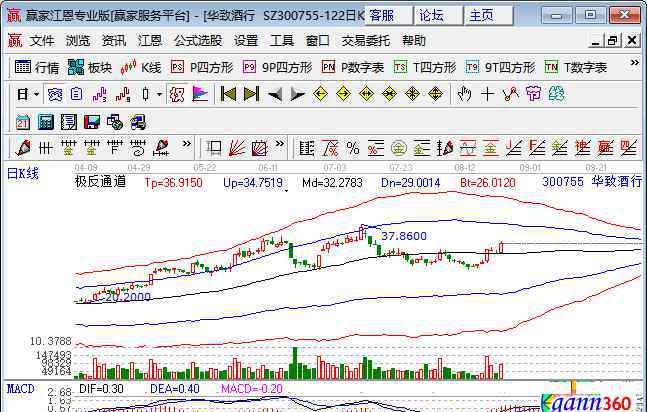Select the candlestick chart type icon

click(x=146, y=95)
